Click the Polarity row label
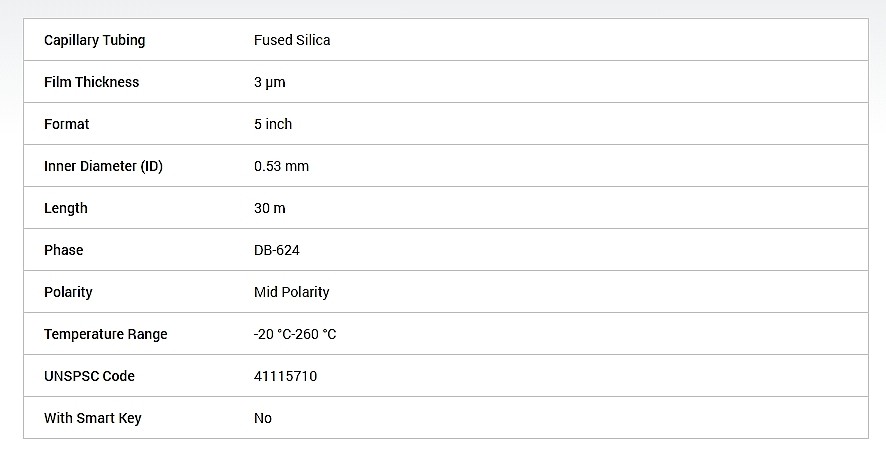This screenshot has width=886, height=458. pos(68,292)
